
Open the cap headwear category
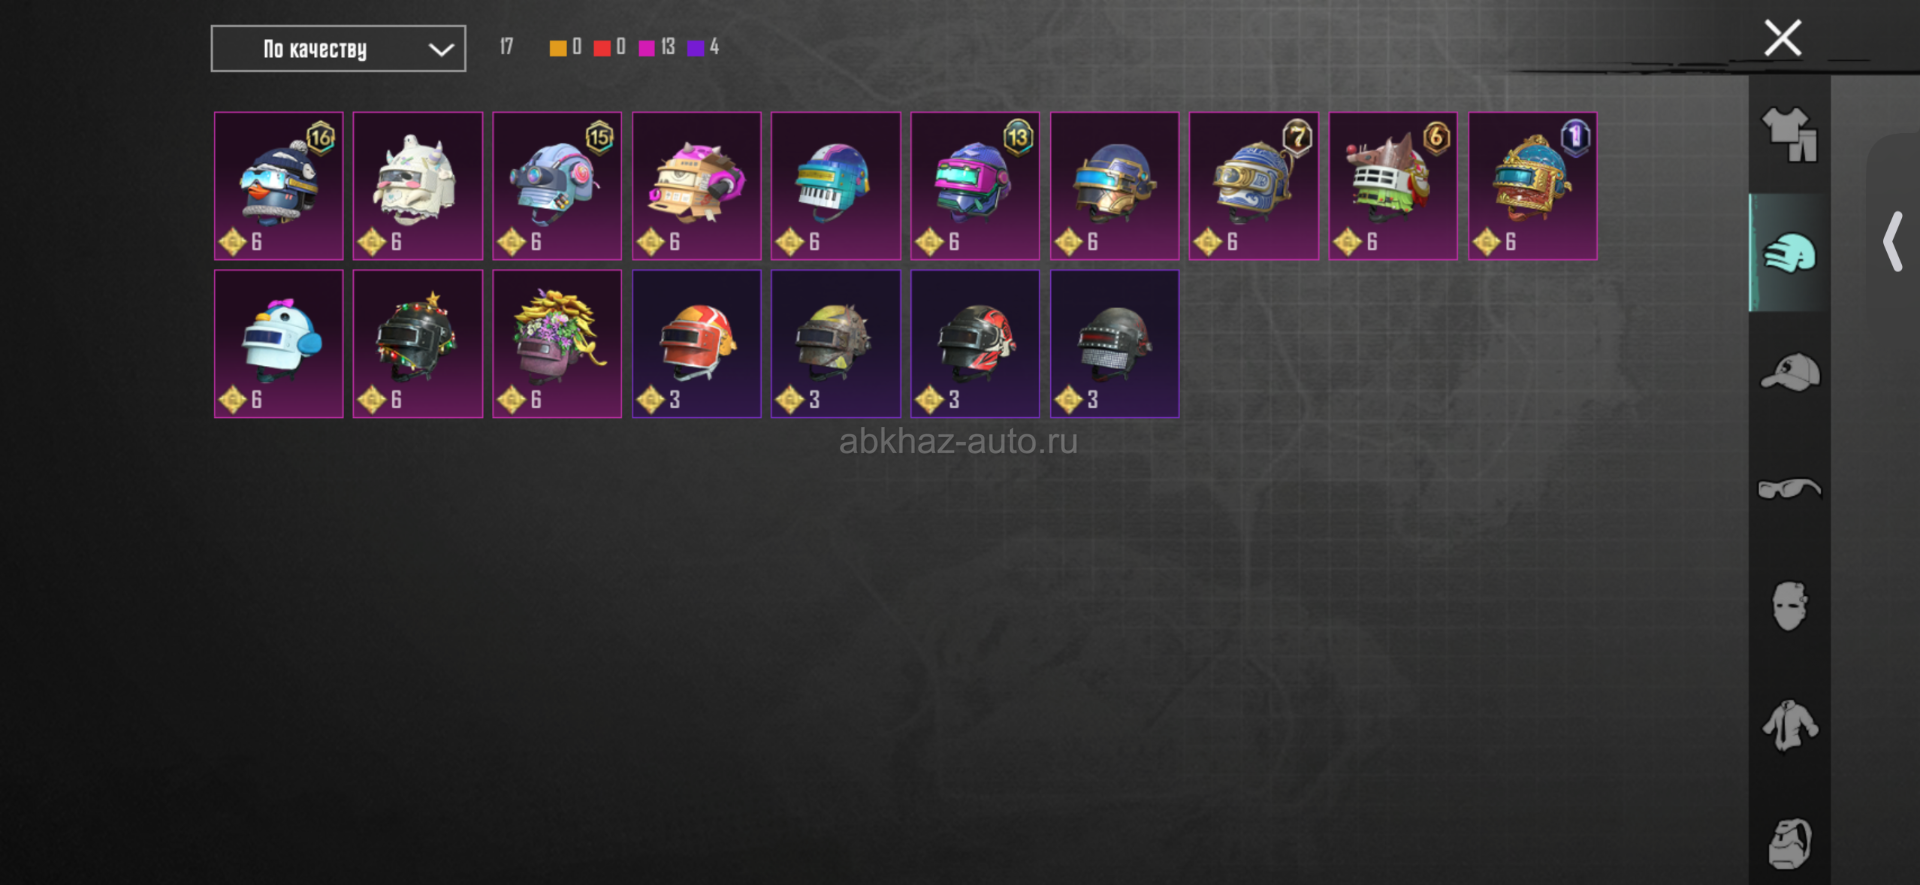point(1790,372)
